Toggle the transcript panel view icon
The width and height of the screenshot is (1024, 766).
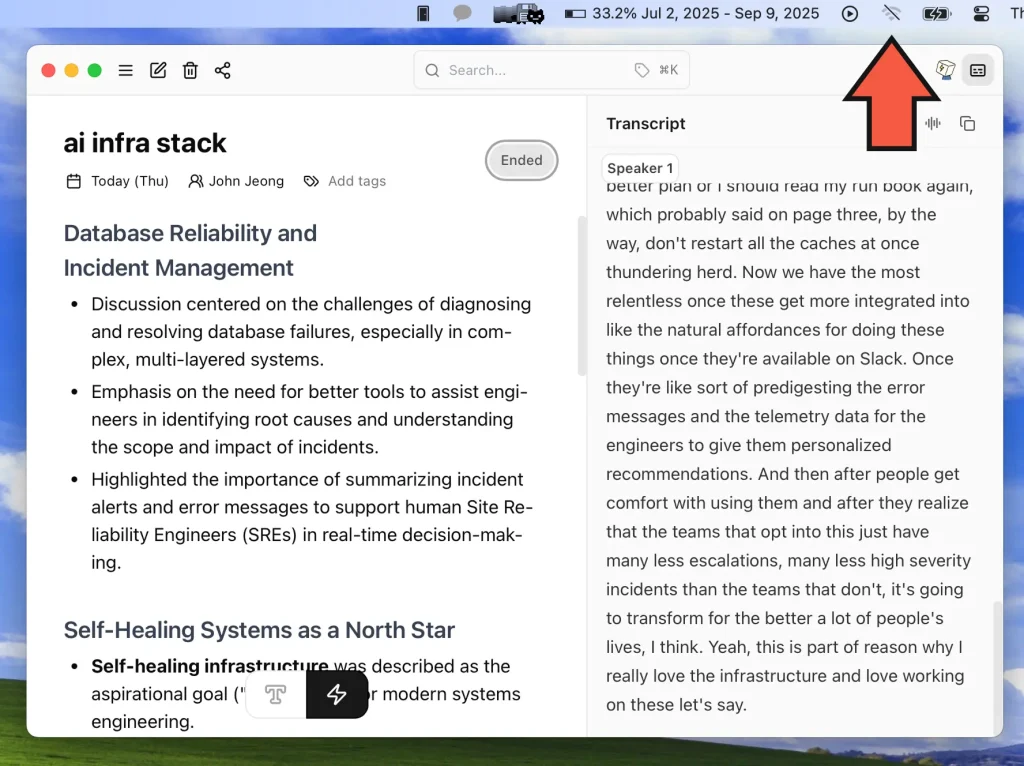978,70
